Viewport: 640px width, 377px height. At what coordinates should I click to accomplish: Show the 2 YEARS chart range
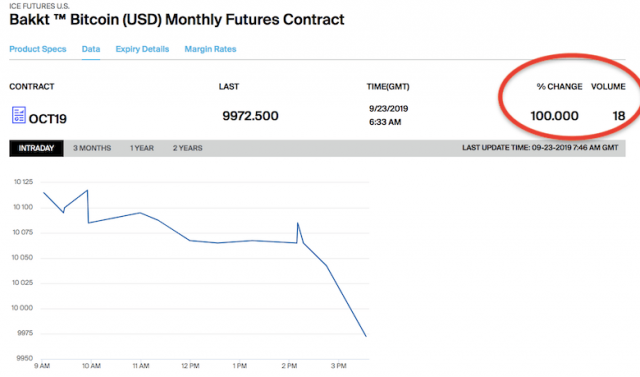(x=187, y=148)
